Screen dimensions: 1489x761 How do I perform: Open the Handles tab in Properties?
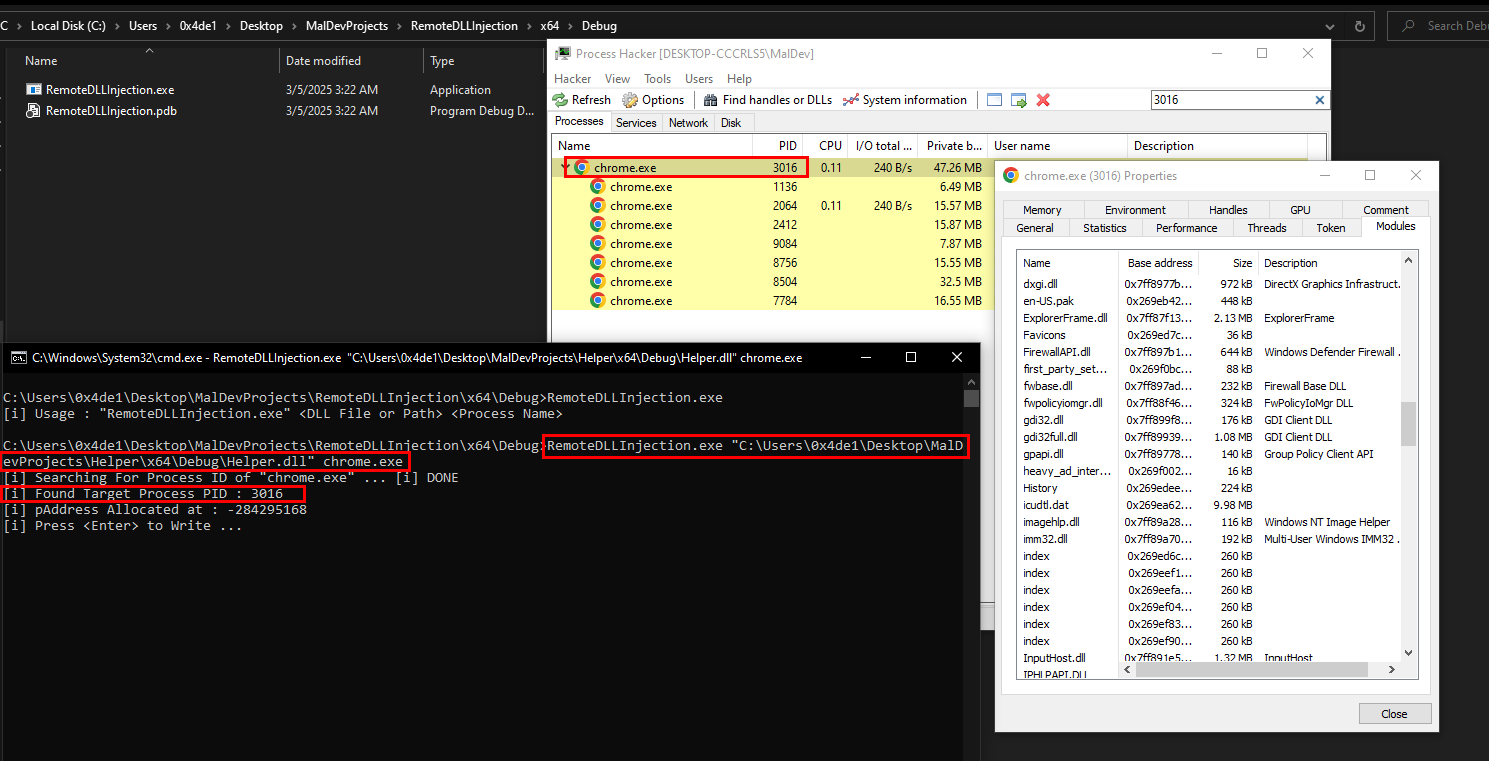click(x=1228, y=210)
